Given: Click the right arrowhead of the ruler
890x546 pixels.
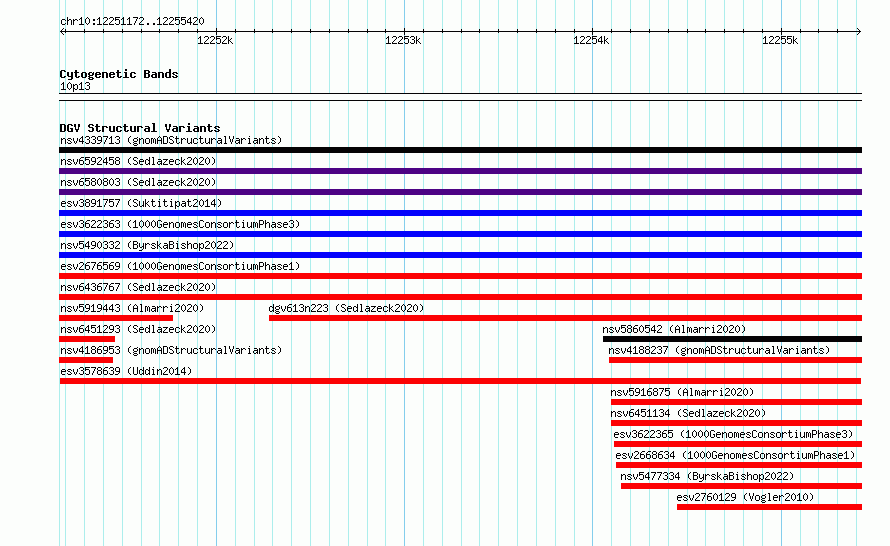Looking at the screenshot, I should pos(859,31).
